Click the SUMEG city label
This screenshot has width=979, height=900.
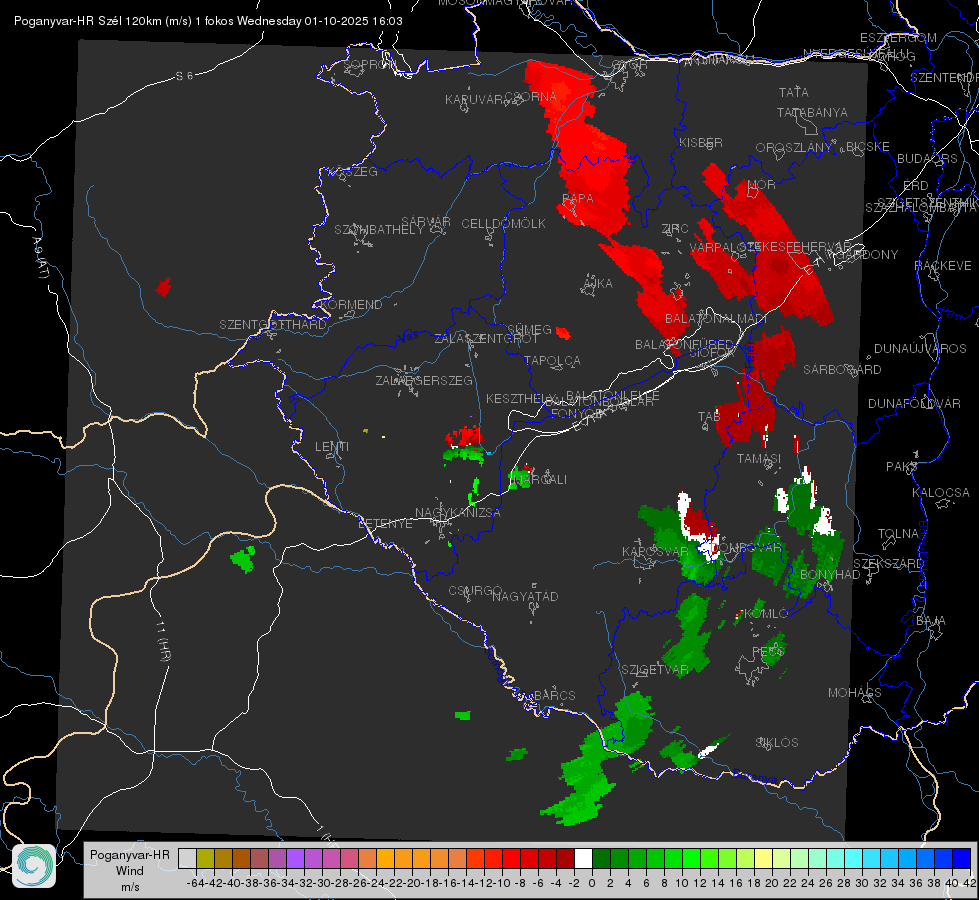[529, 329]
